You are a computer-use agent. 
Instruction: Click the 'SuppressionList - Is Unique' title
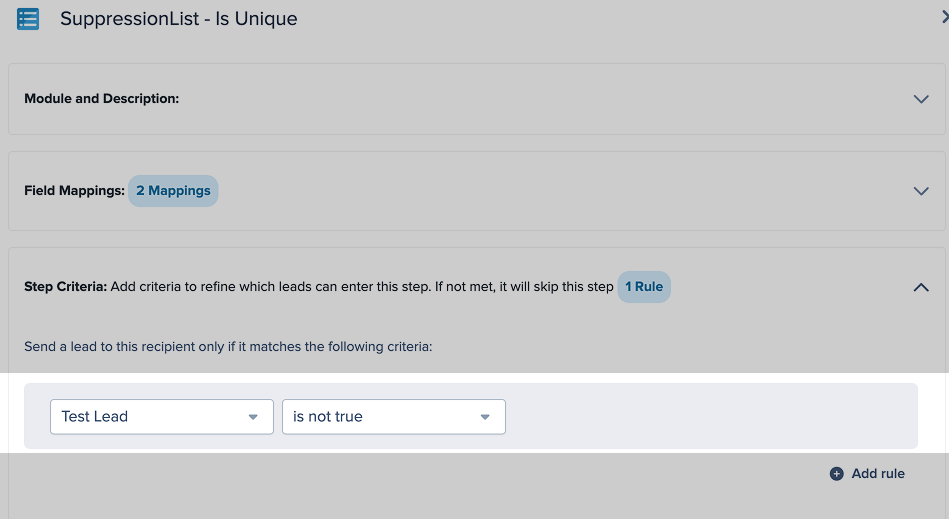pos(178,19)
